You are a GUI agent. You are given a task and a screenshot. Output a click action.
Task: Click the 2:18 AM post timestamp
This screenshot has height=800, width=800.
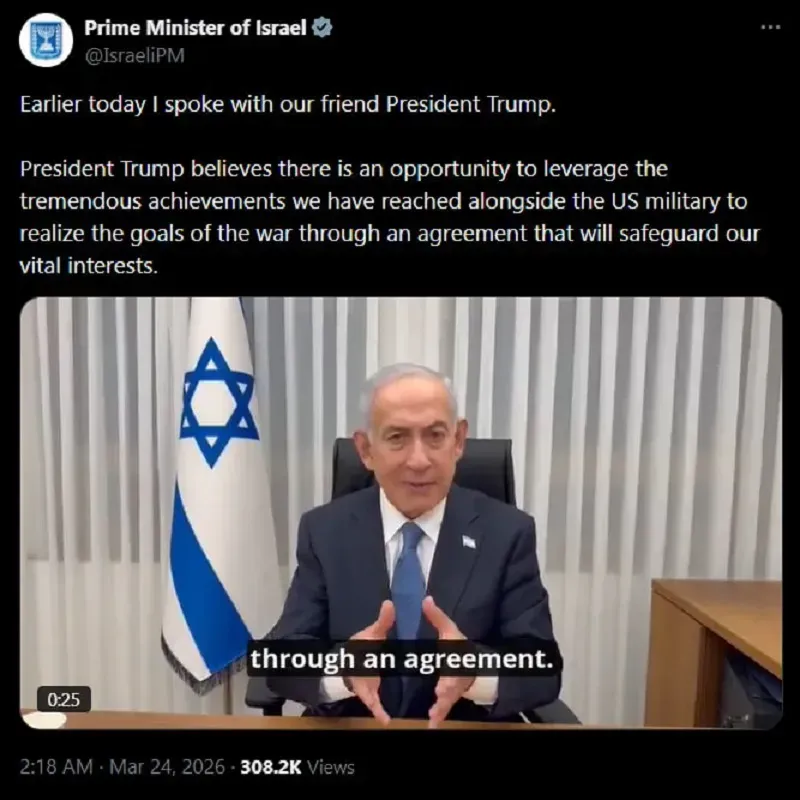tap(56, 767)
